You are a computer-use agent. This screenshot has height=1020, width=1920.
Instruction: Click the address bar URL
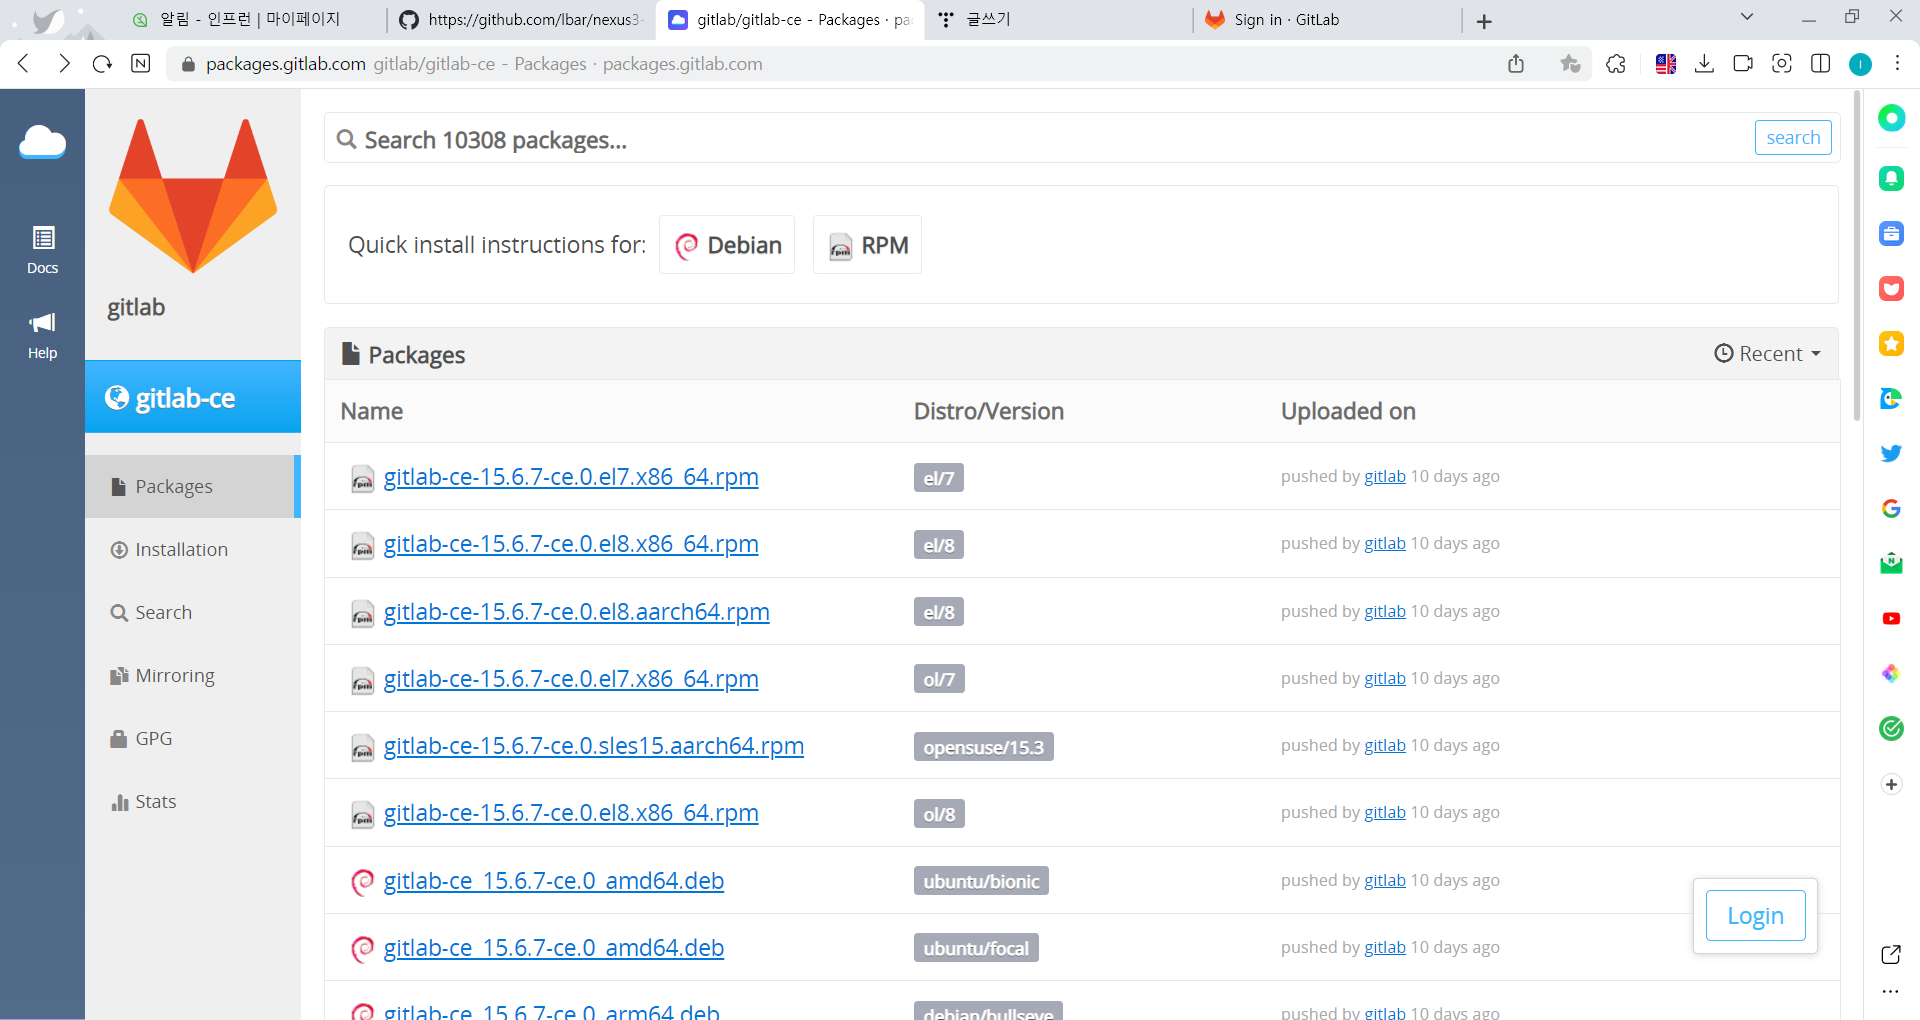click(x=484, y=64)
